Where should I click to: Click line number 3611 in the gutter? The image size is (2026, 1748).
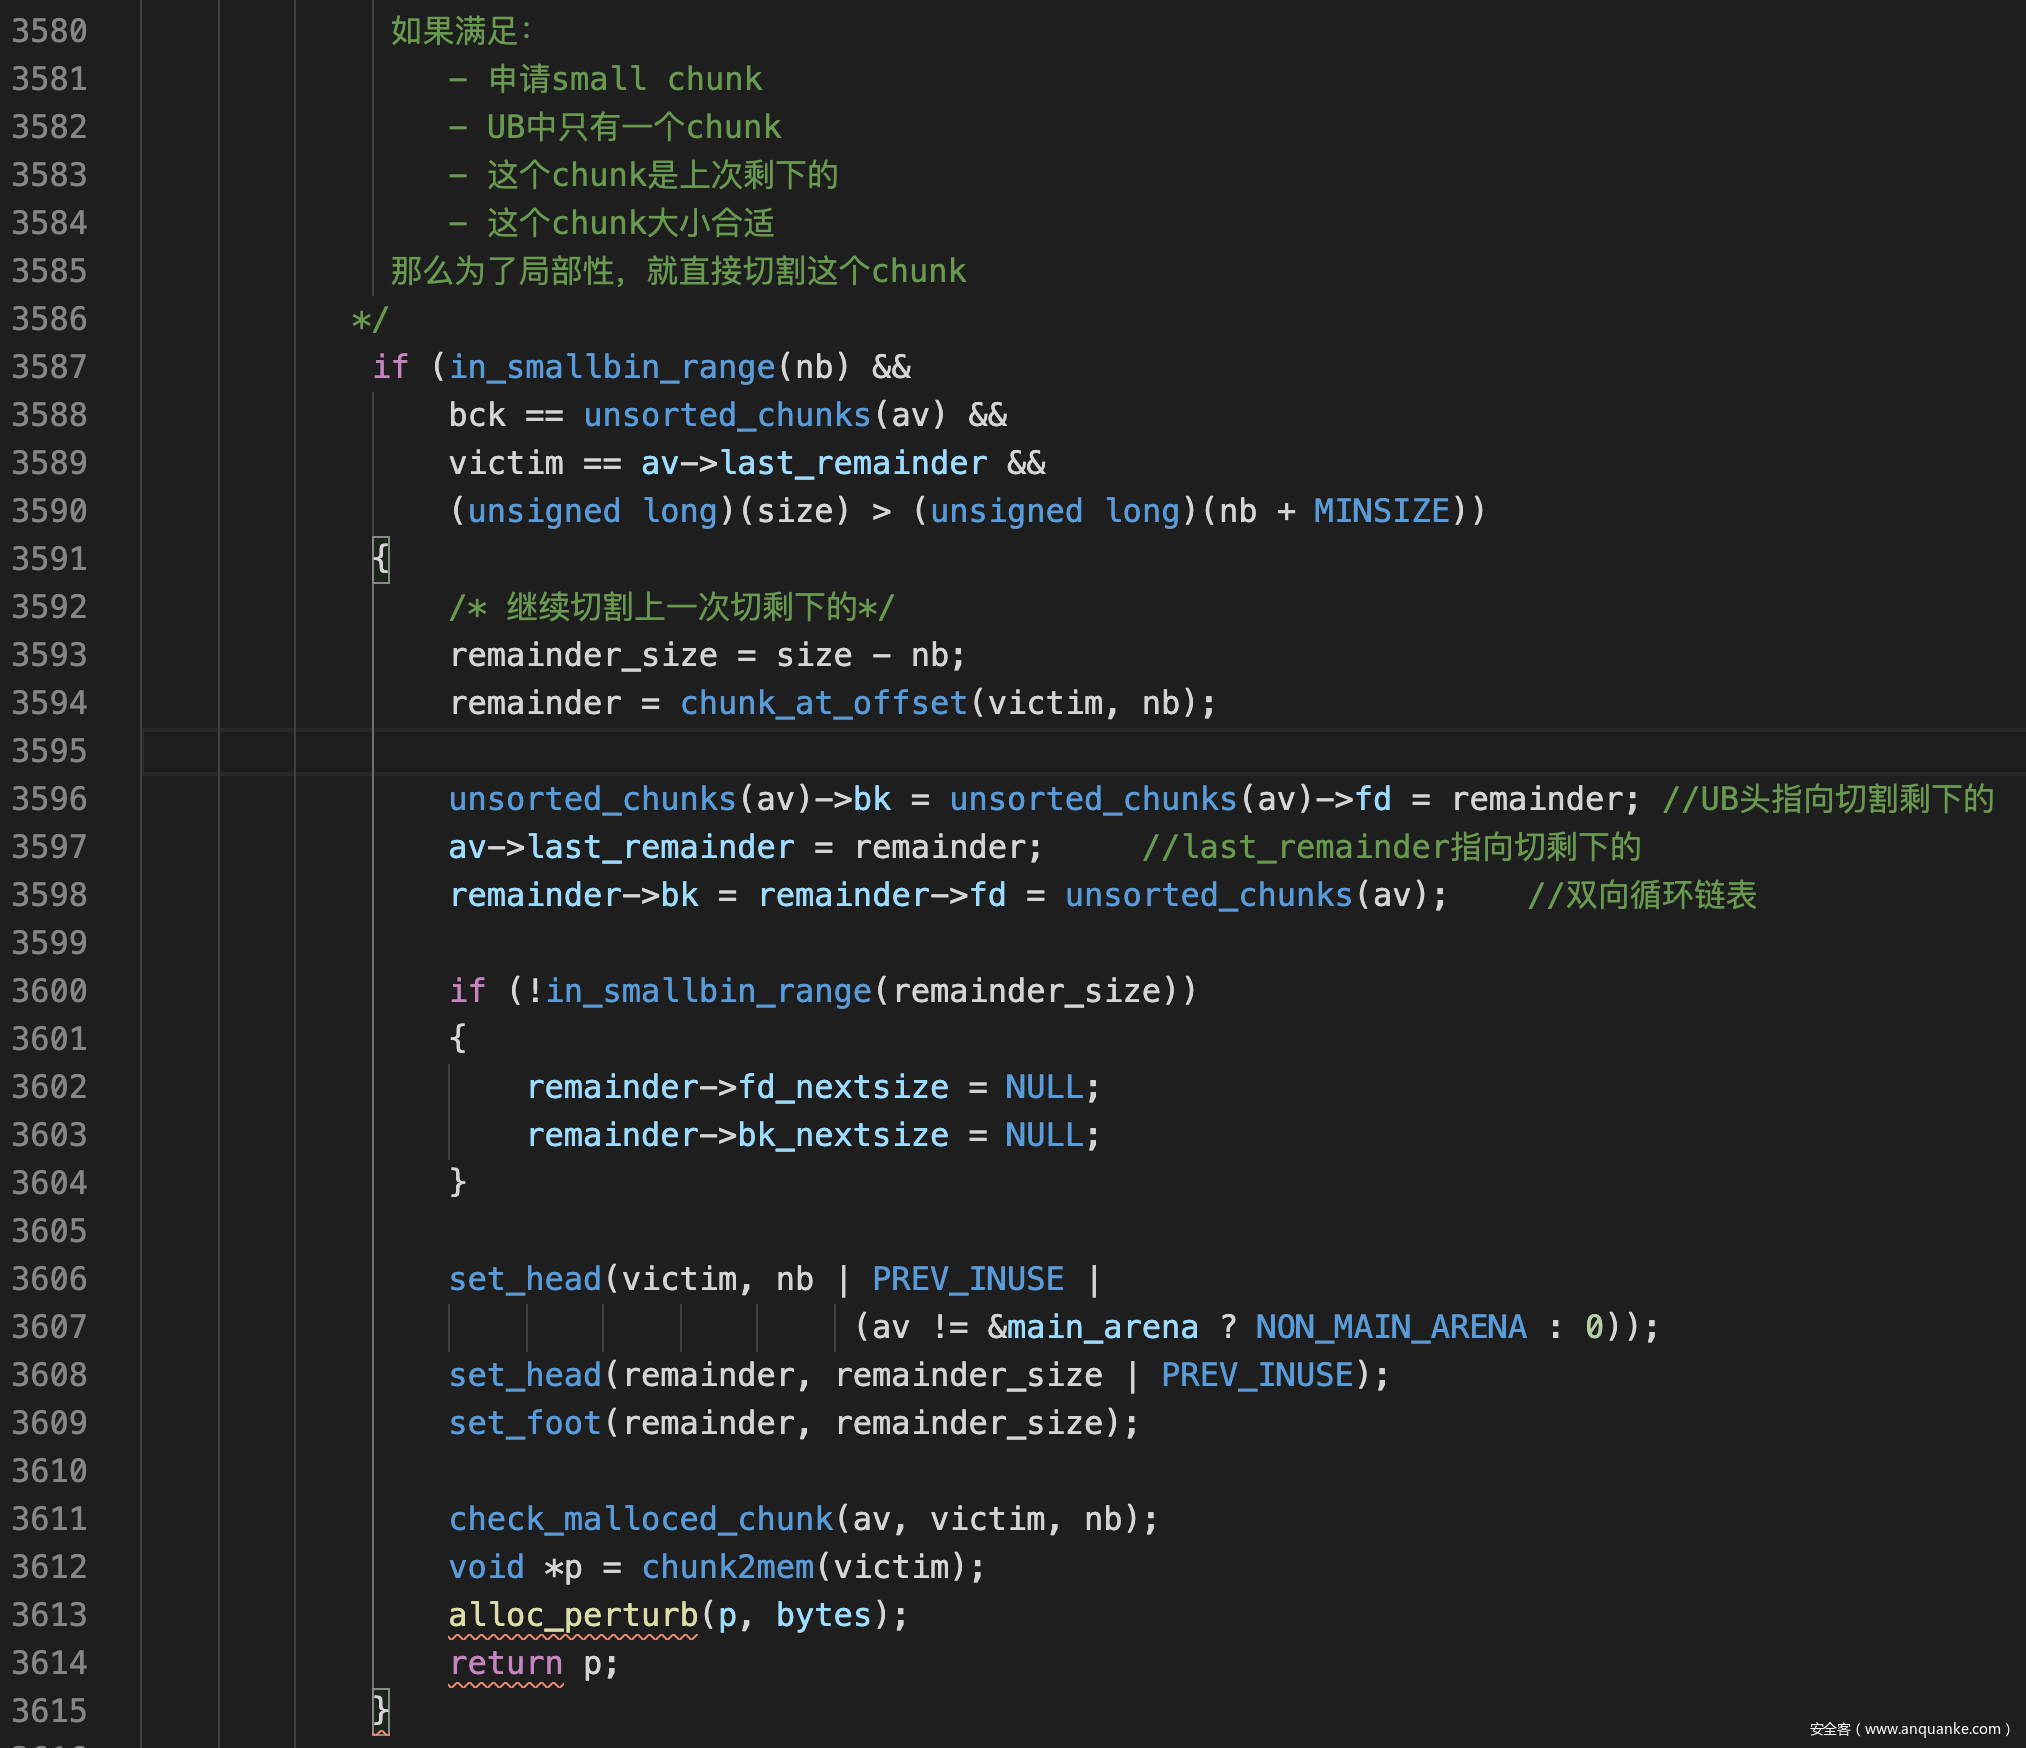click(49, 1519)
